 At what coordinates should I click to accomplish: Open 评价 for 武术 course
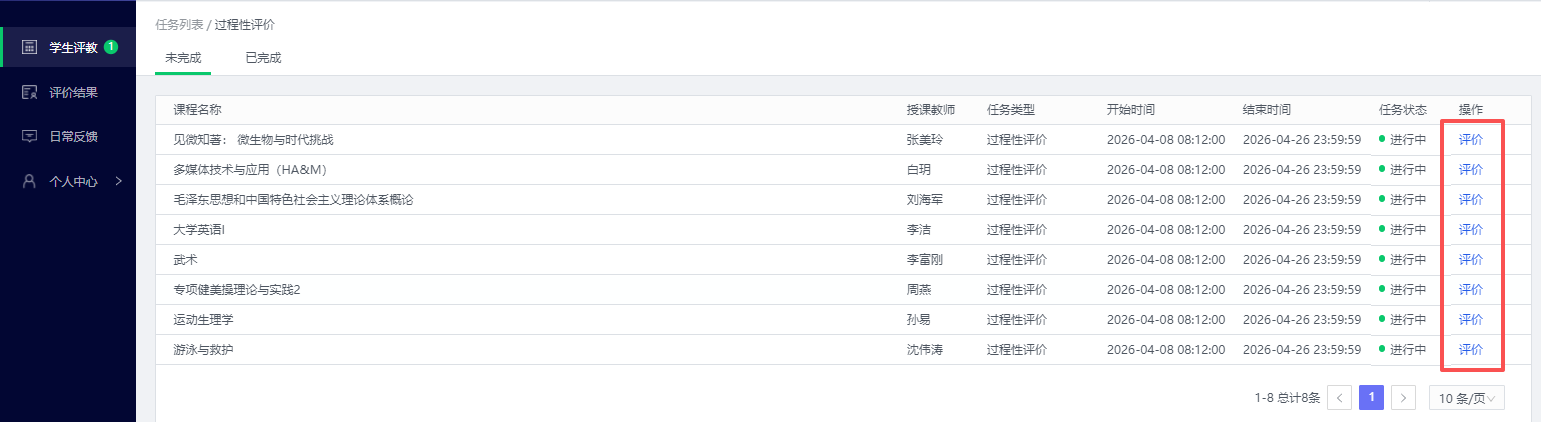1470,260
